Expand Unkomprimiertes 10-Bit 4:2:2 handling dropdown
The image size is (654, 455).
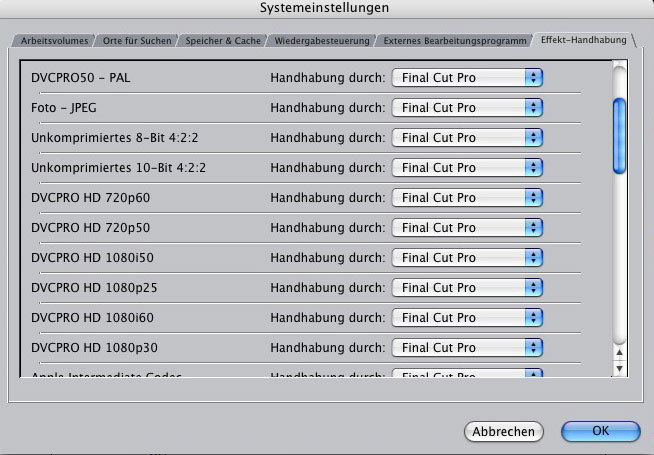pyautogui.click(x=466, y=167)
